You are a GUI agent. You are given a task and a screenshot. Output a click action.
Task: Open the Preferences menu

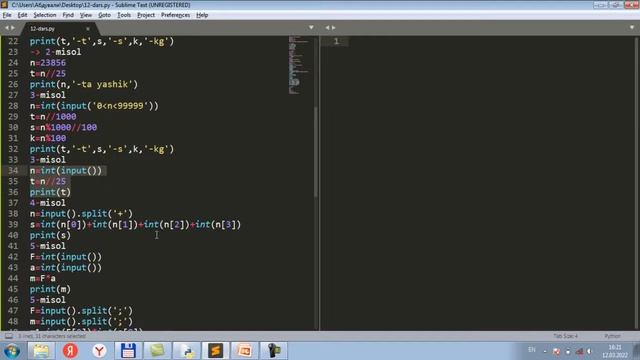pos(175,15)
